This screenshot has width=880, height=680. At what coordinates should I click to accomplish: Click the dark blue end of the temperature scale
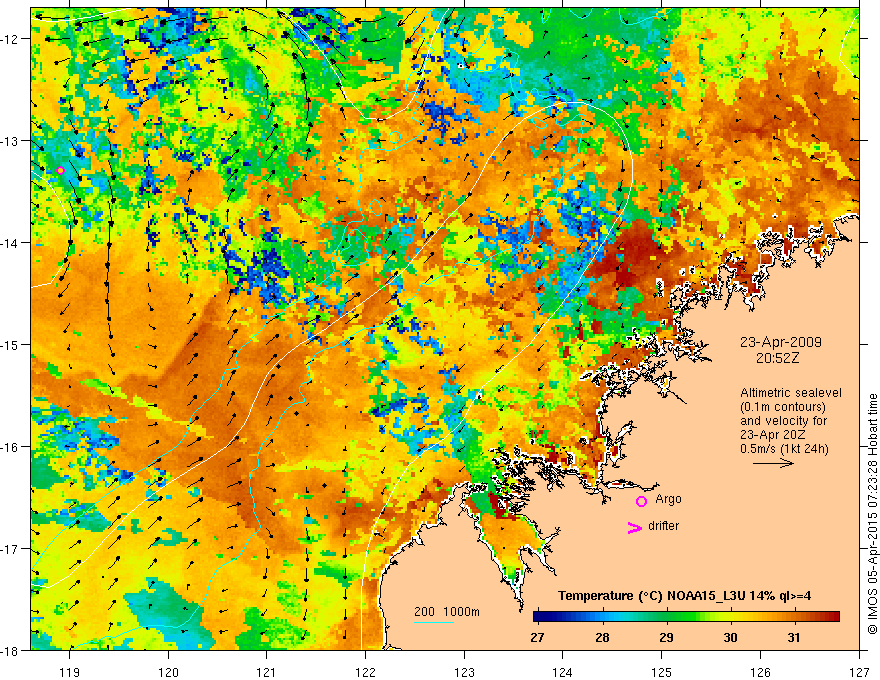pyautogui.click(x=538, y=617)
